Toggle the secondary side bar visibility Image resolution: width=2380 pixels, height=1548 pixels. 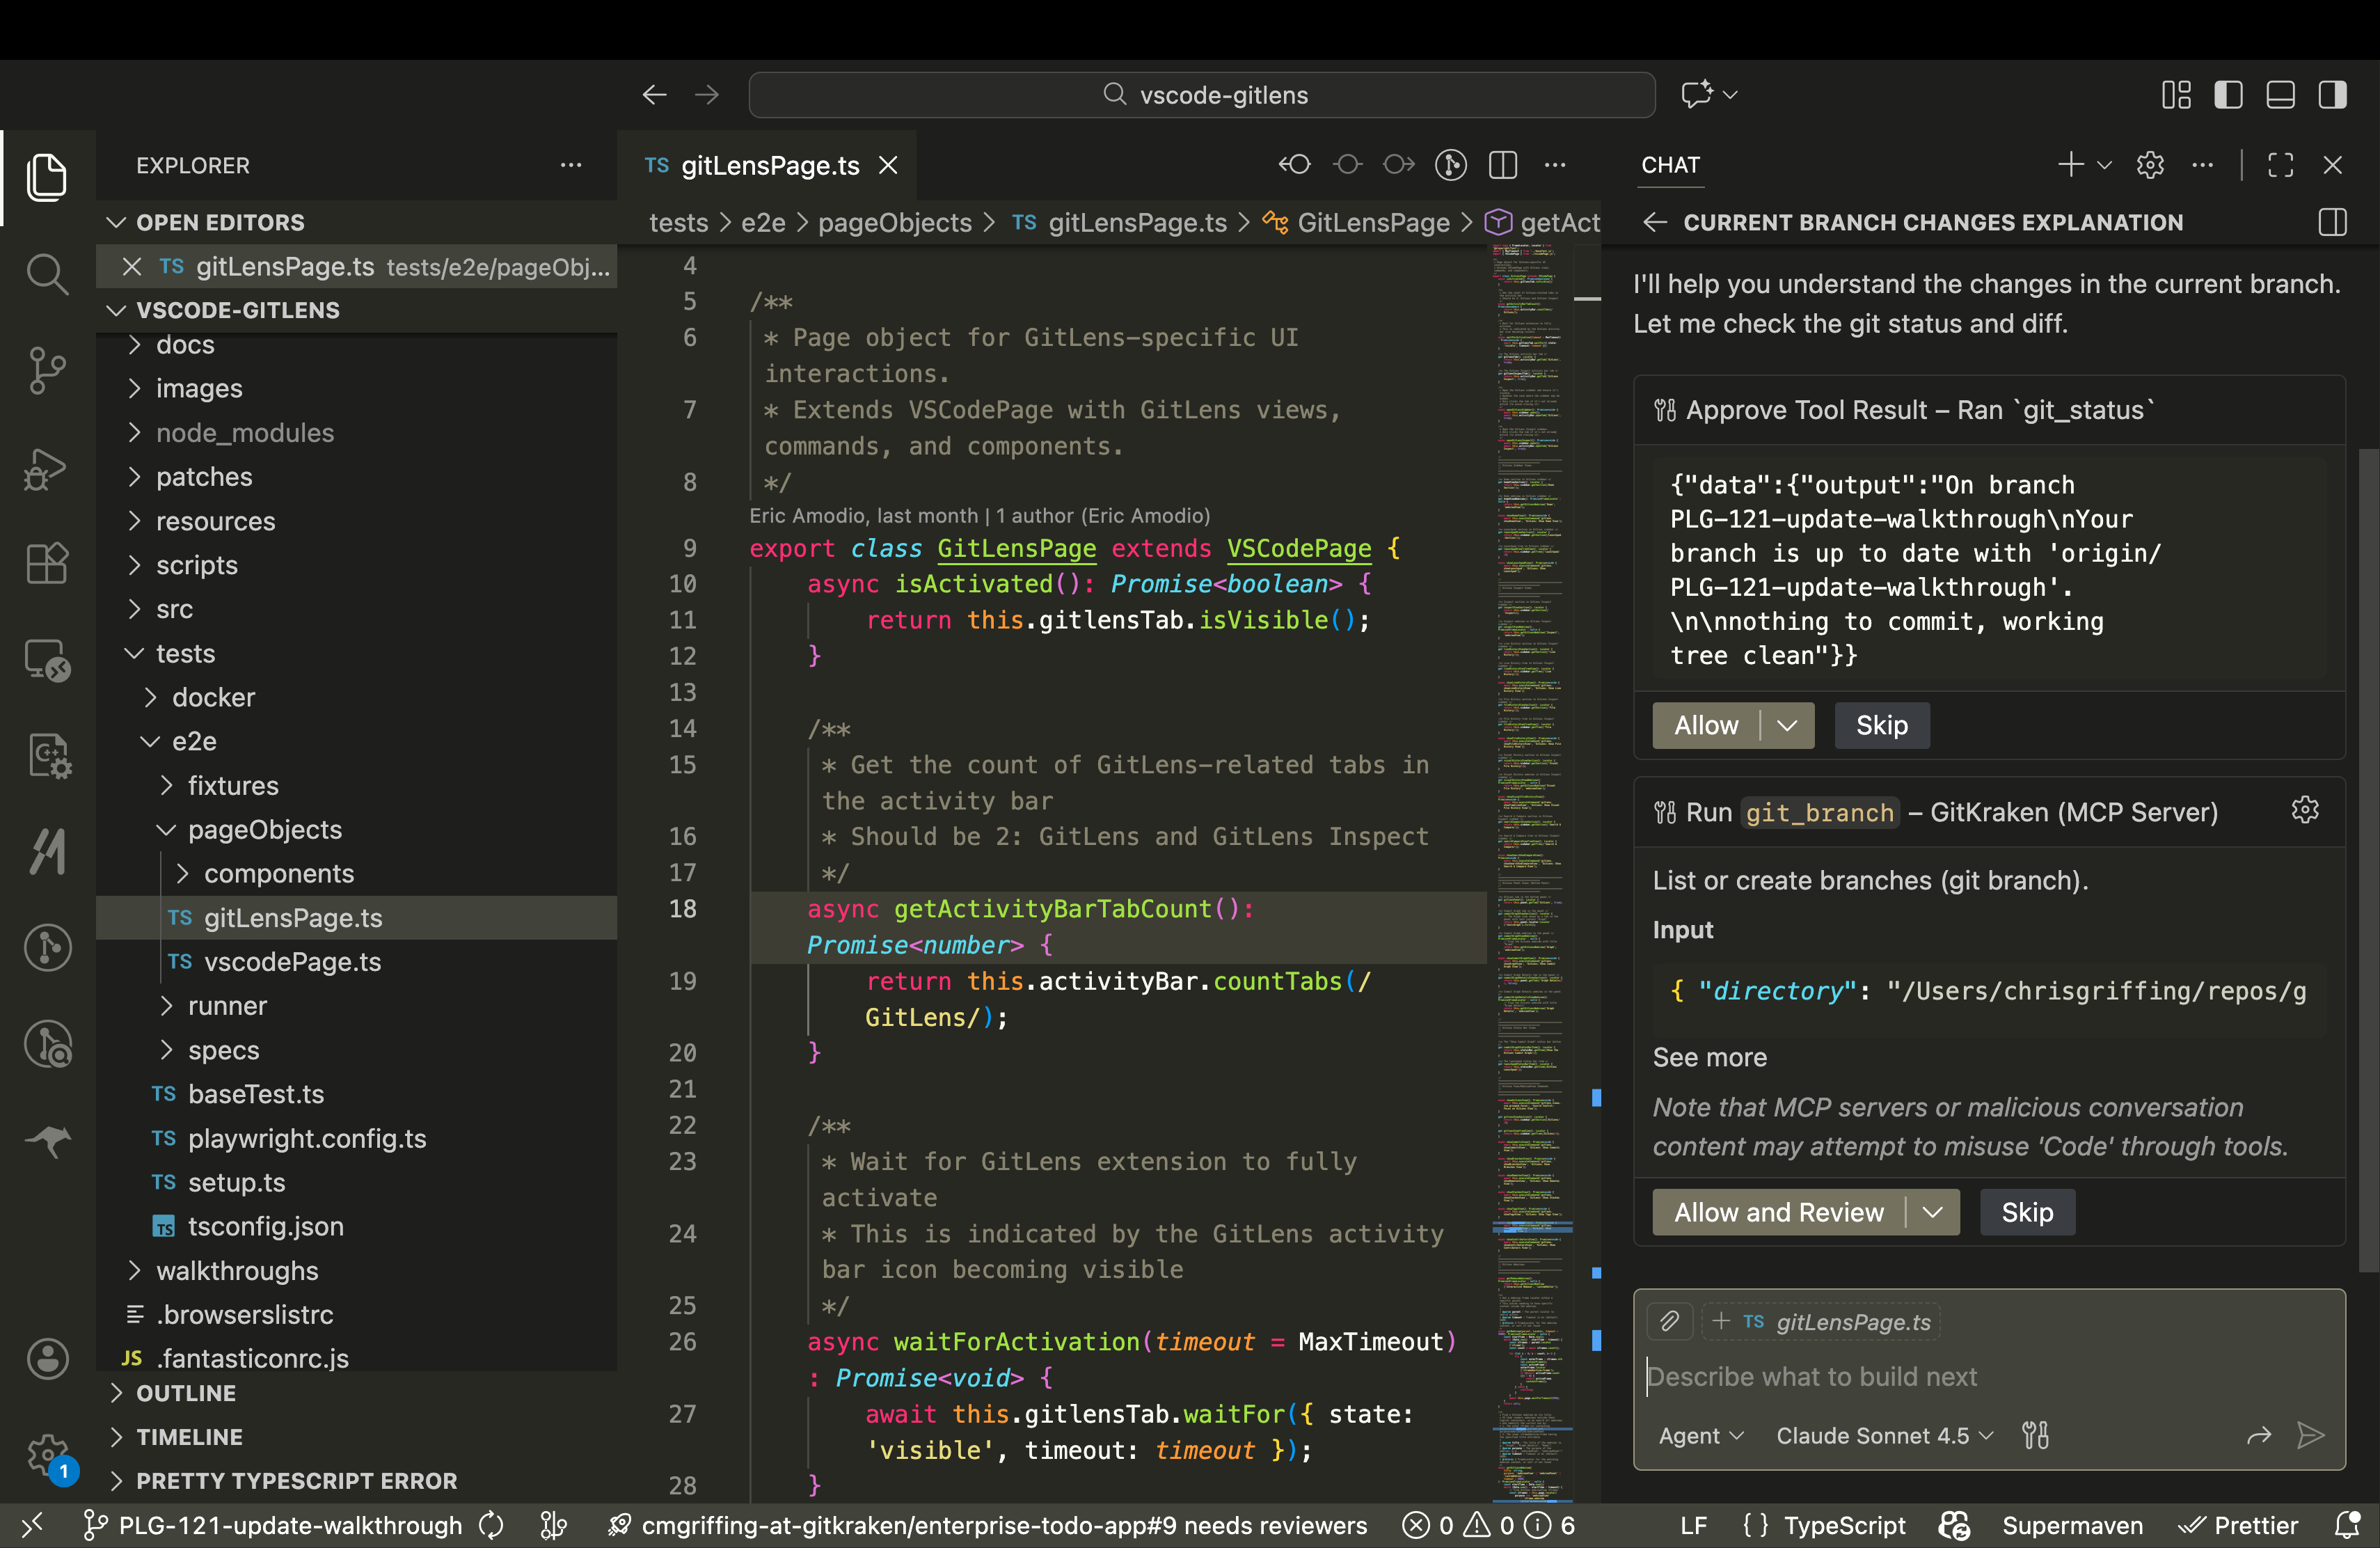2332,94
